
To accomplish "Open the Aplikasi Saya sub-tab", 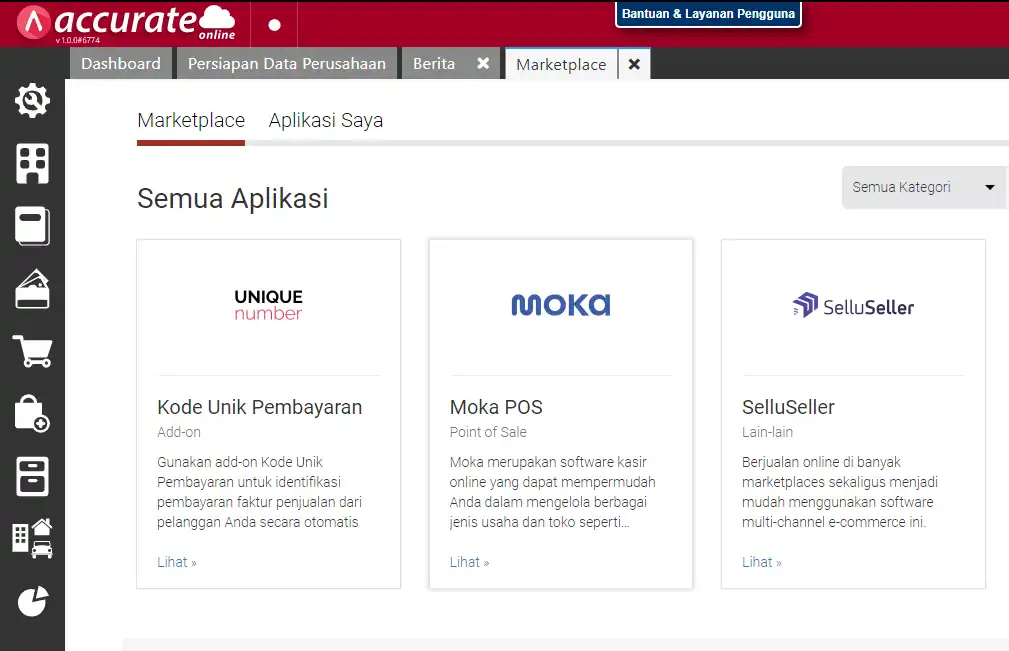I will coord(326,120).
